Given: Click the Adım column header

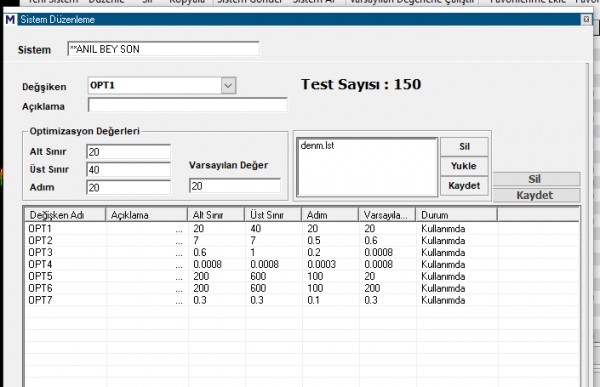Looking at the screenshot, I should [330, 215].
